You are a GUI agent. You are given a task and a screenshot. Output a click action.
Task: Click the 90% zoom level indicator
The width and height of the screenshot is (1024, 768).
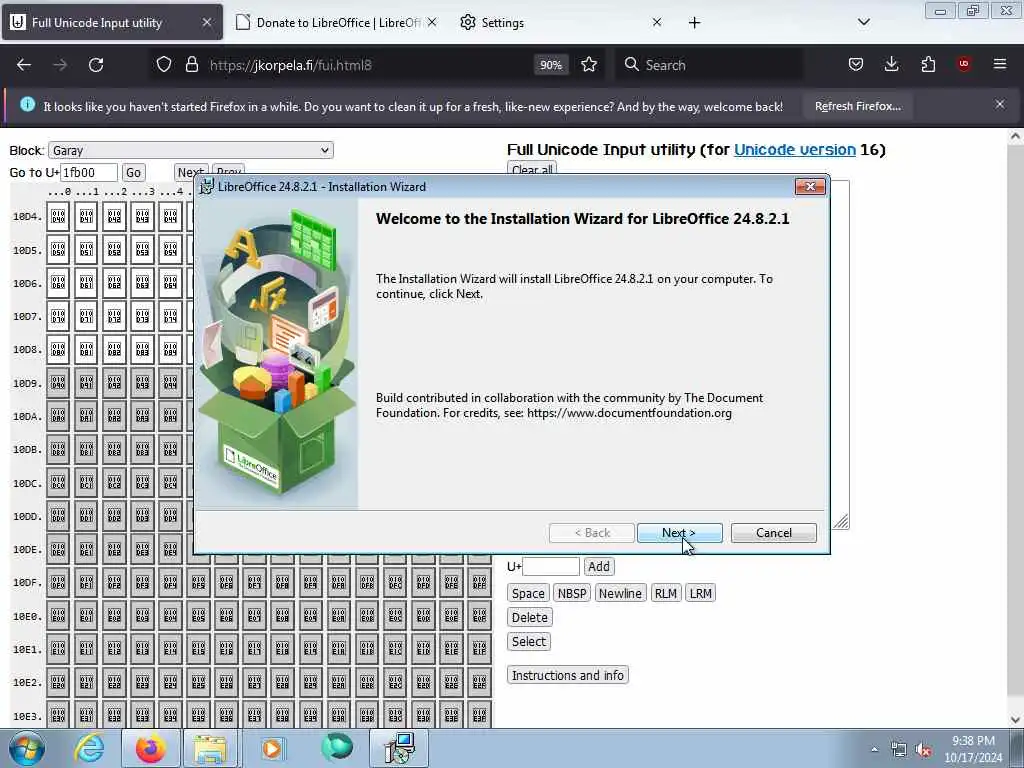click(551, 65)
